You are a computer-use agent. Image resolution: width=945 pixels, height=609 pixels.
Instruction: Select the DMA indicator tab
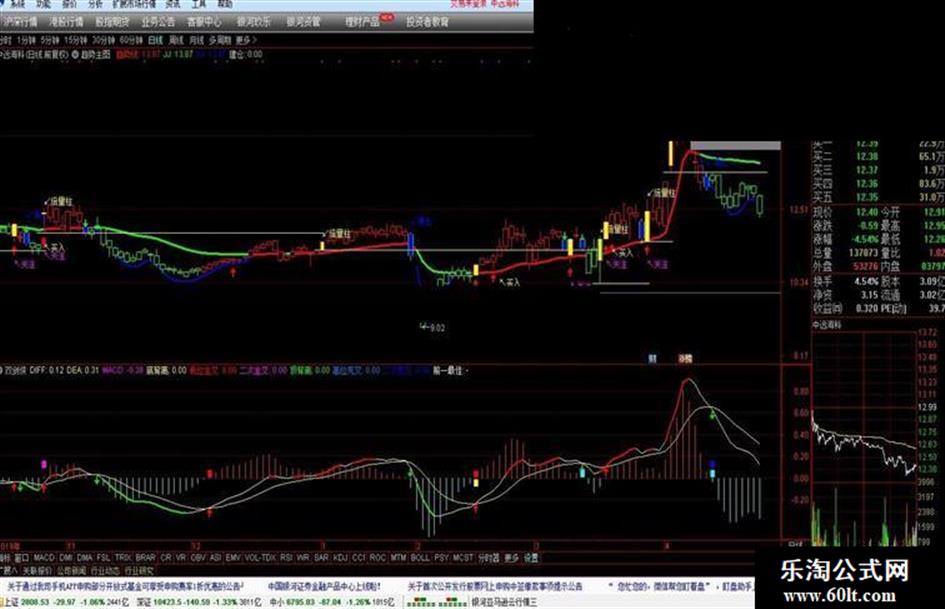pos(85,558)
